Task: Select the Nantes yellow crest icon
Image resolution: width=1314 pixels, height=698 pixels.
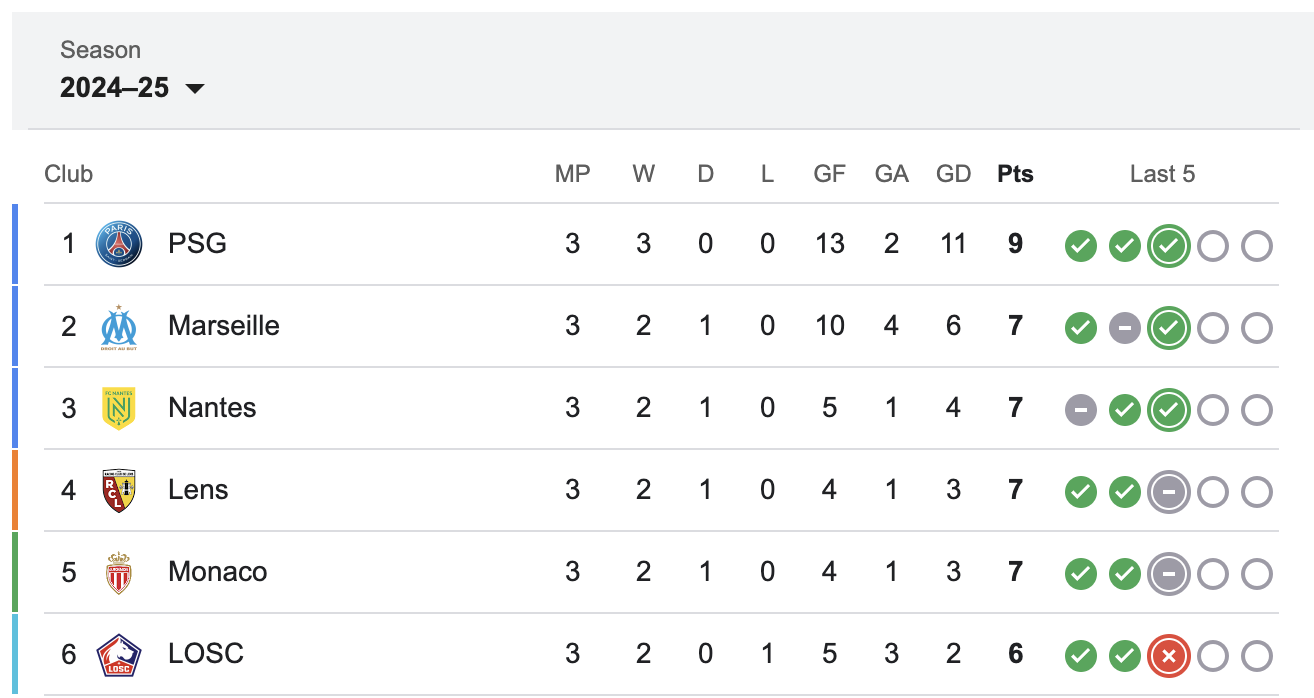Action: (x=119, y=408)
